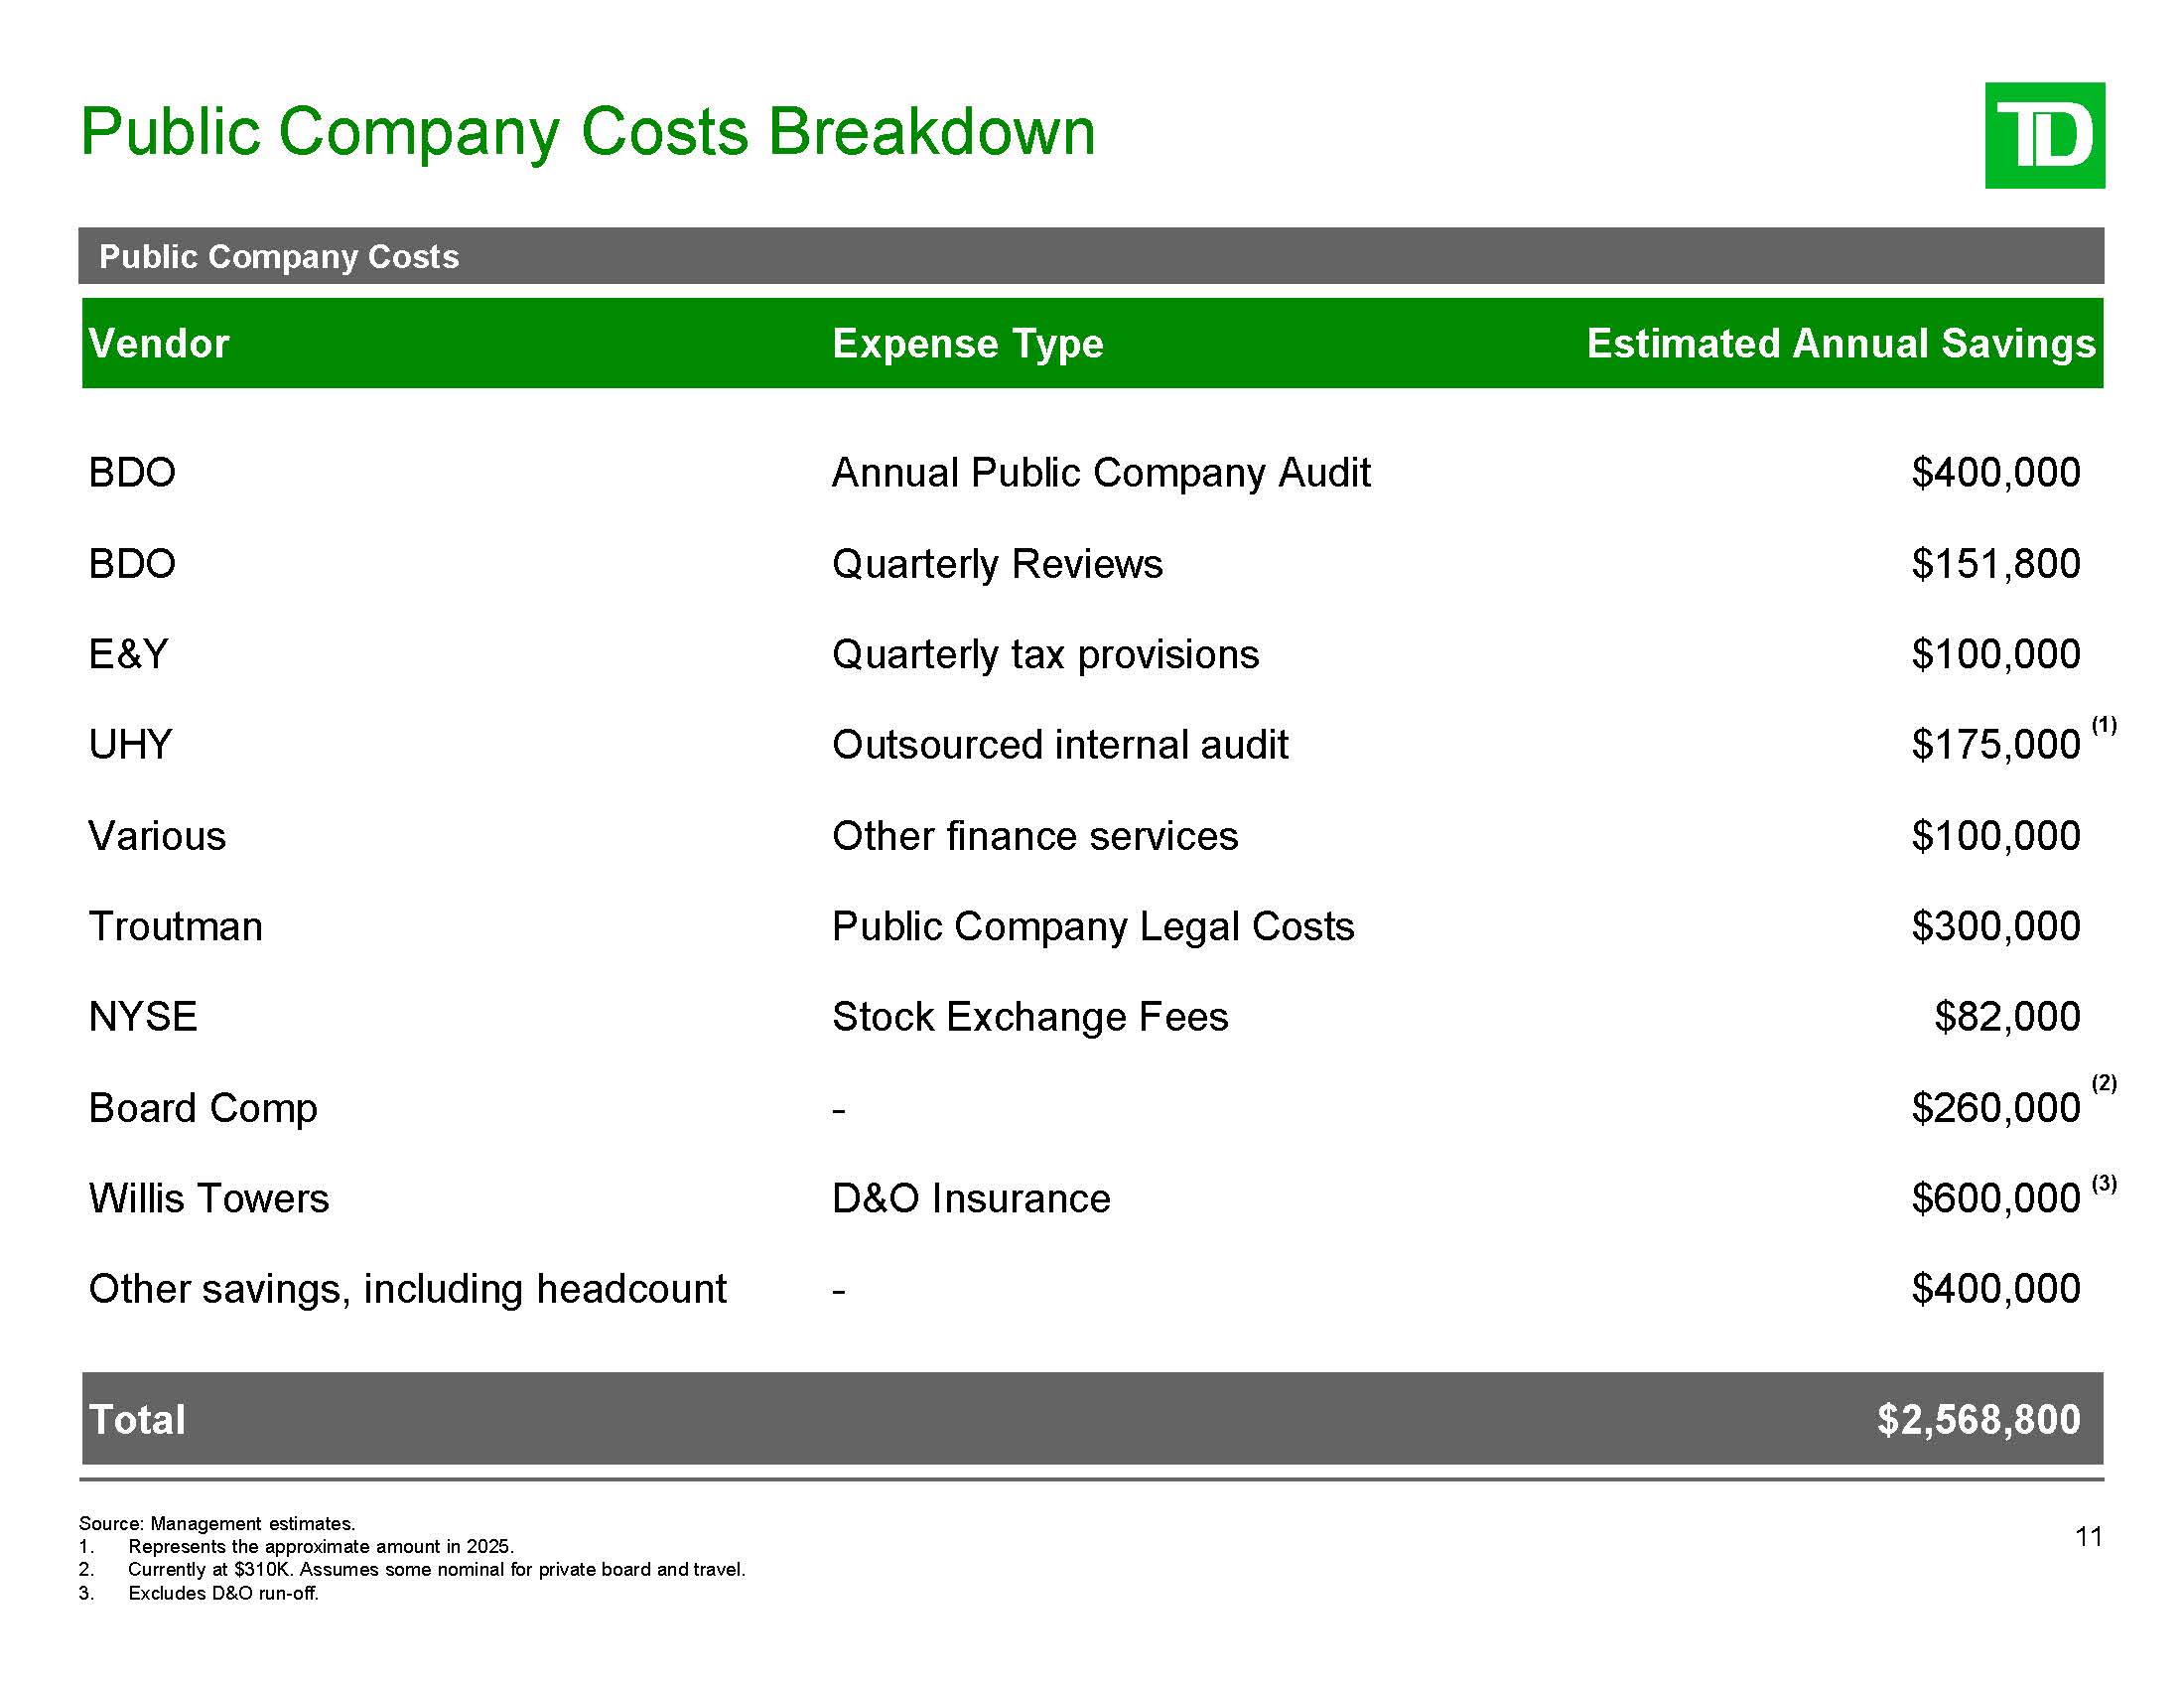This screenshot has width=2184, height=1688.
Task: Click the Vendor column header
Action: tap(159, 344)
